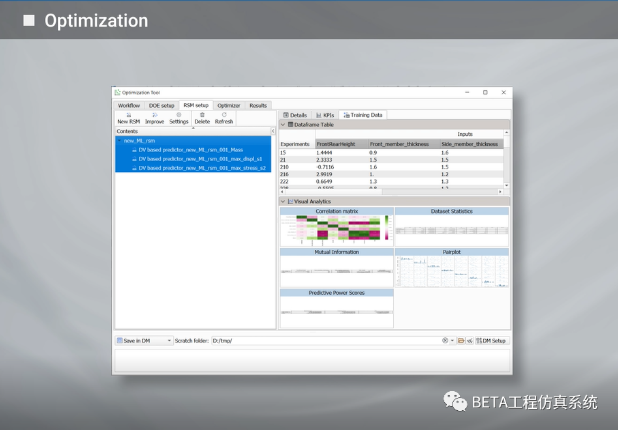Switch to the Optimizer tab

click(x=229, y=104)
